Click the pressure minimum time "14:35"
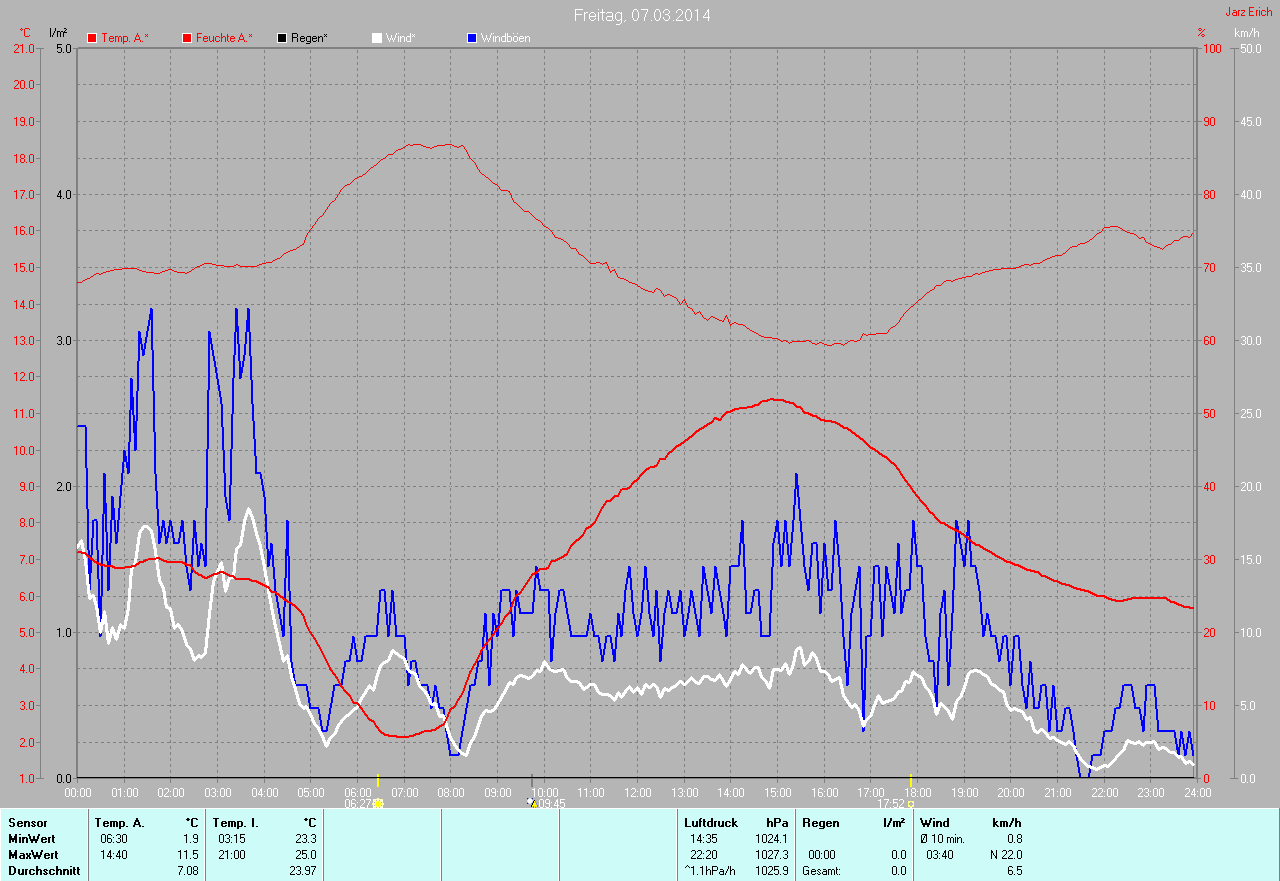Screen dimensions: 1280x881 click(704, 839)
